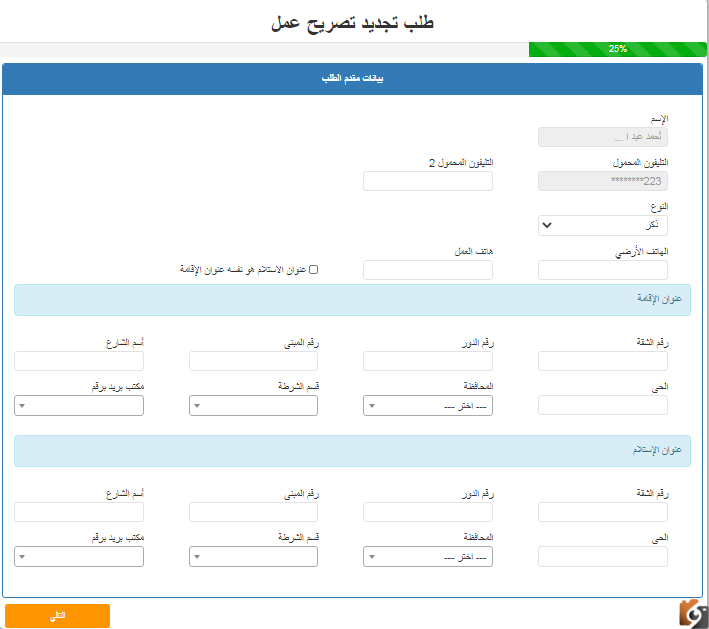Expand المحافظة dropdown under عنوان الإستلام
This screenshot has height=629, width=709.
coord(428,557)
